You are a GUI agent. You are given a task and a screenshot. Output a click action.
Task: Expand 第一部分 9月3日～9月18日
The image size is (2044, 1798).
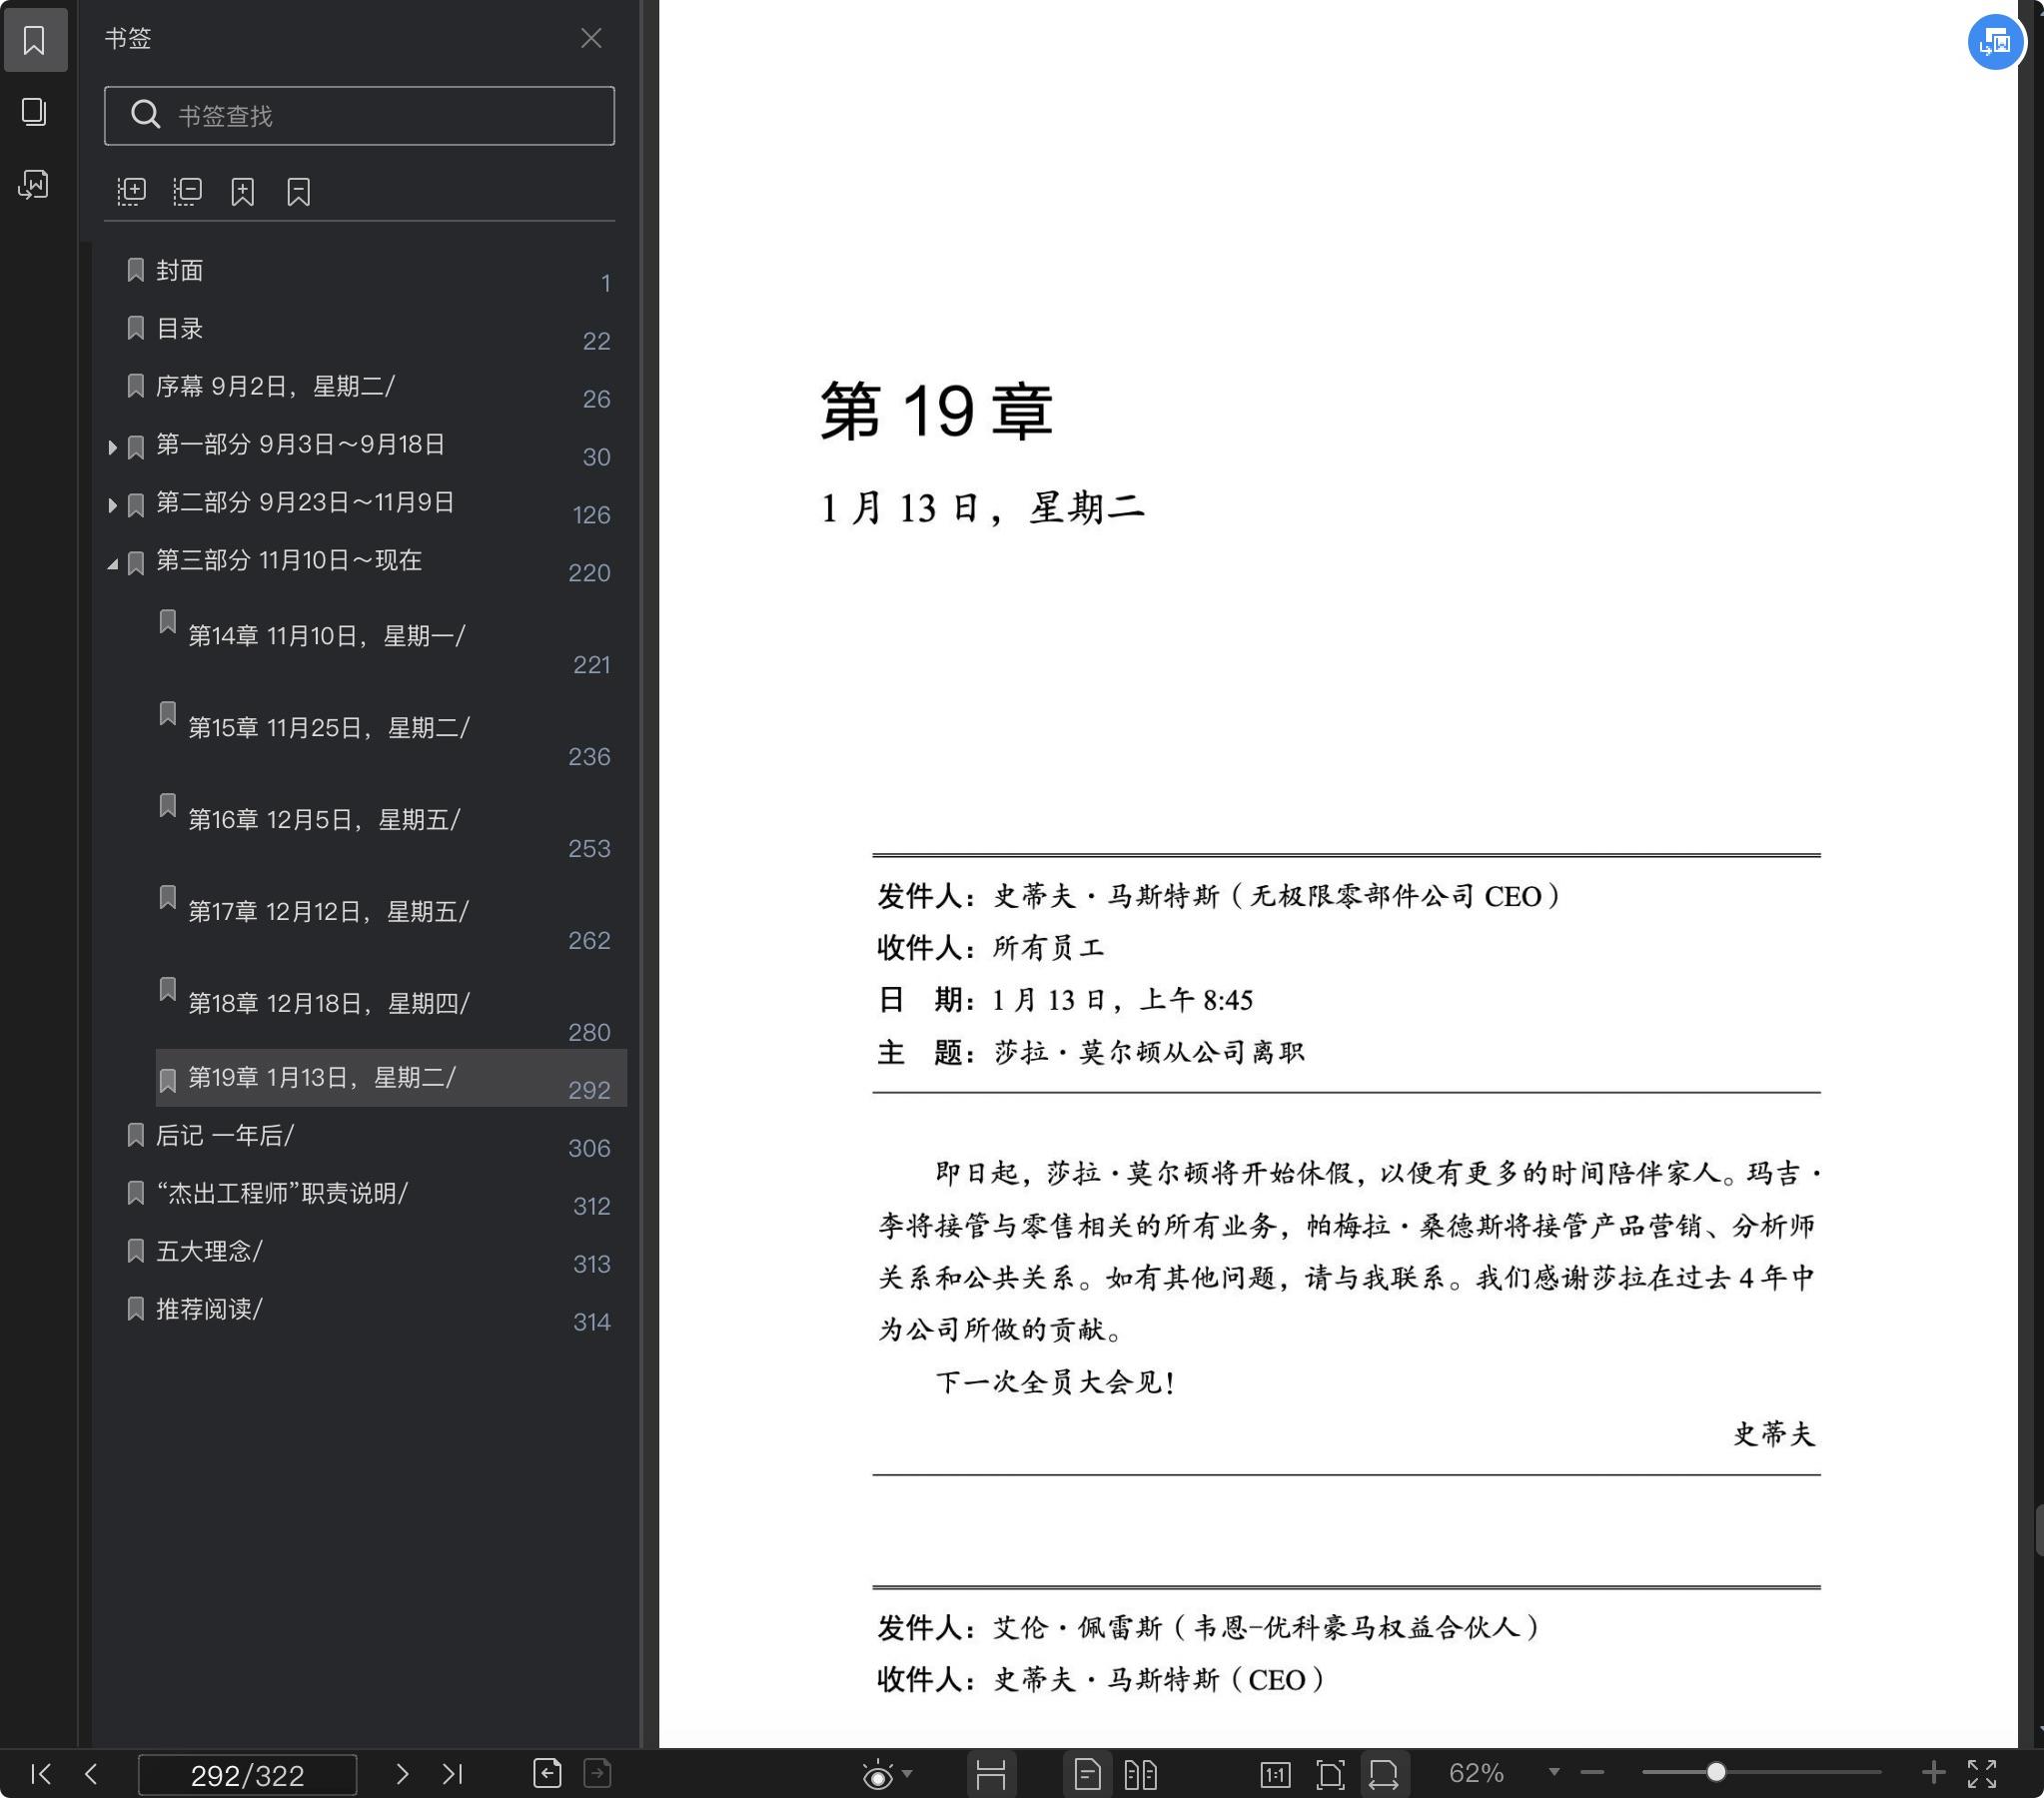pos(112,447)
